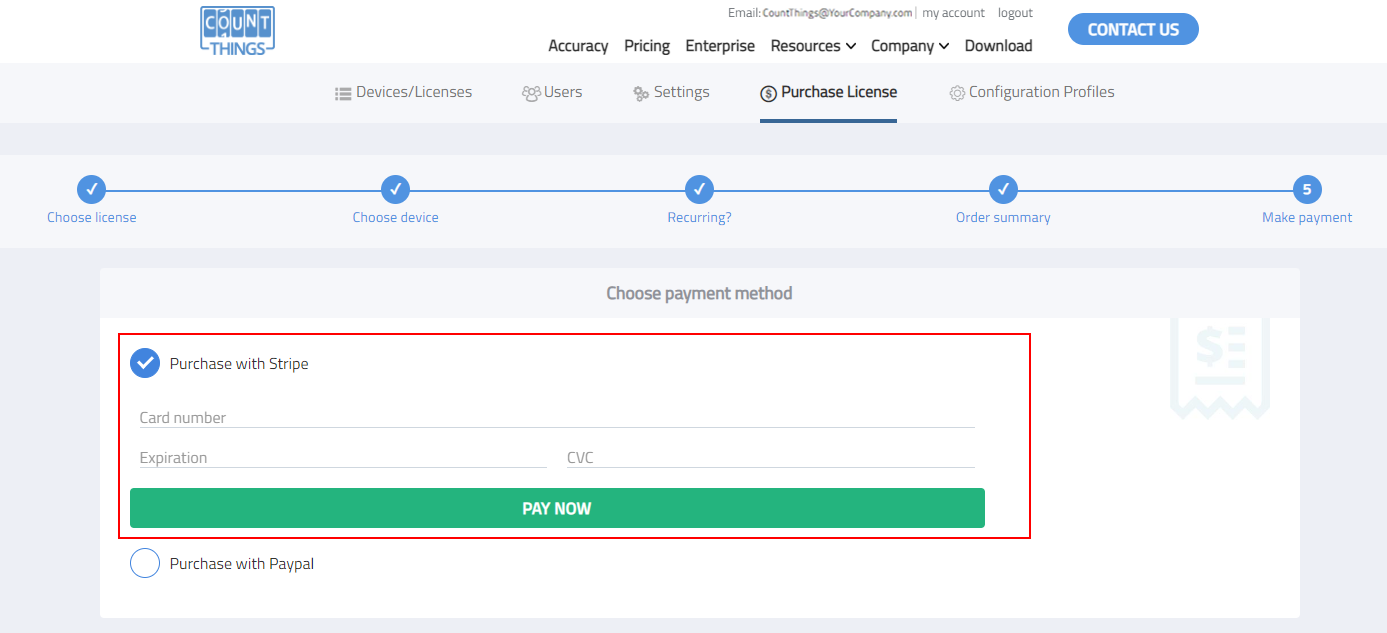Screen dimensions: 1387x633
Task: Click the Configuration Profiles gear icon
Action: (x=957, y=93)
